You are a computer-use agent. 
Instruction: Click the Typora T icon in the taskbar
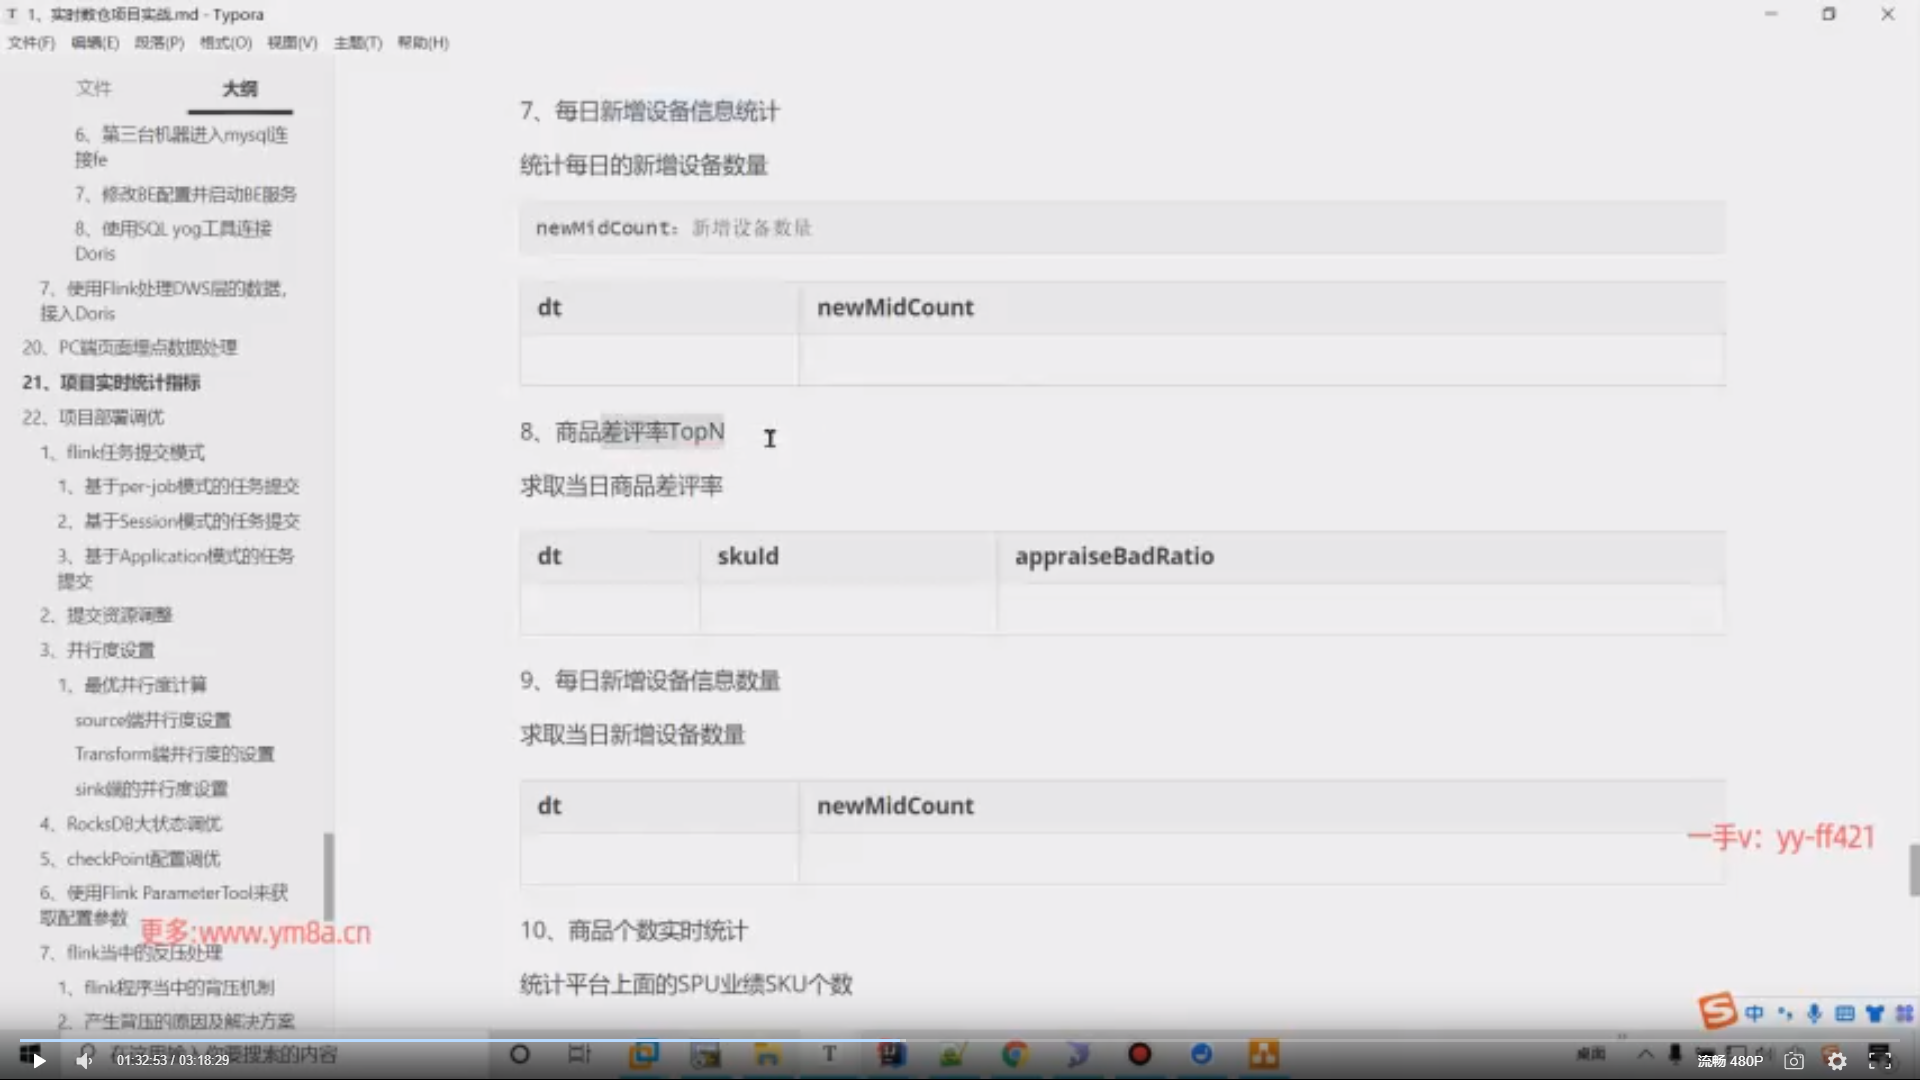click(x=829, y=1054)
